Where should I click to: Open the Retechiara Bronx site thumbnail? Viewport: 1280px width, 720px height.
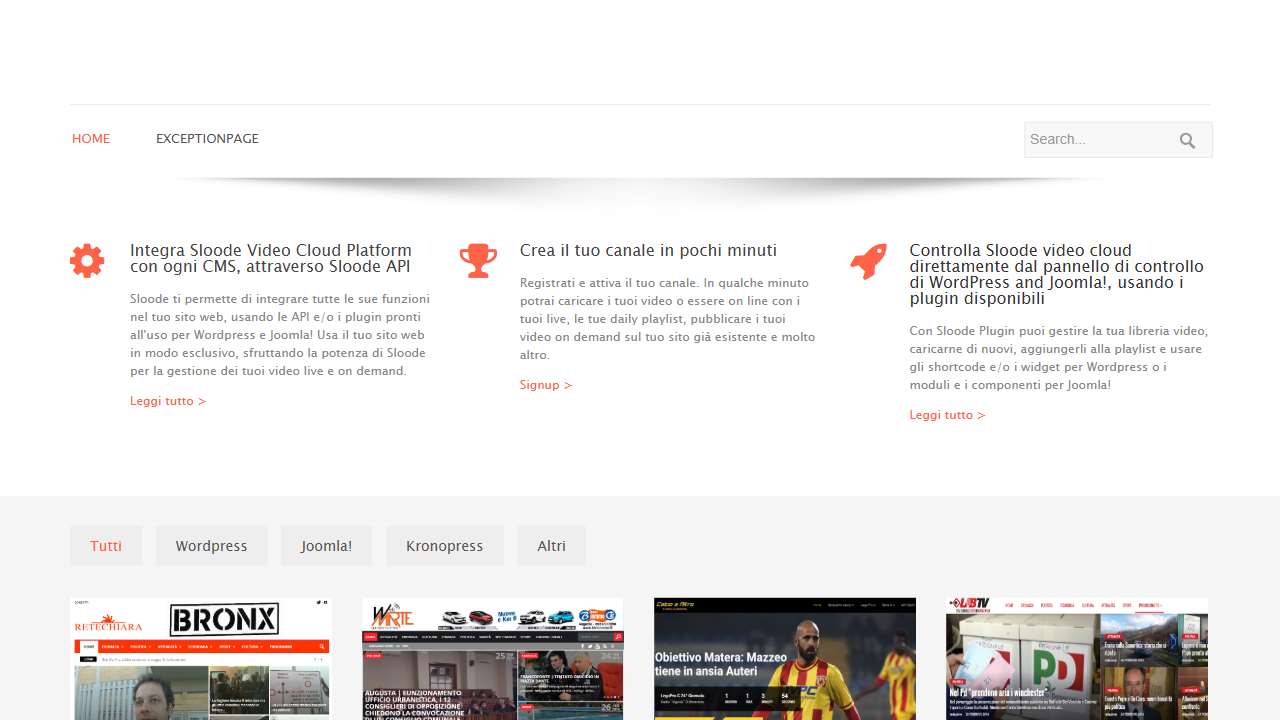point(201,659)
